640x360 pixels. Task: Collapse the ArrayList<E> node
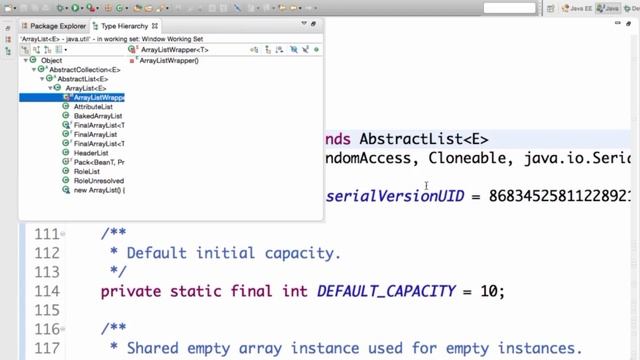coord(50,88)
